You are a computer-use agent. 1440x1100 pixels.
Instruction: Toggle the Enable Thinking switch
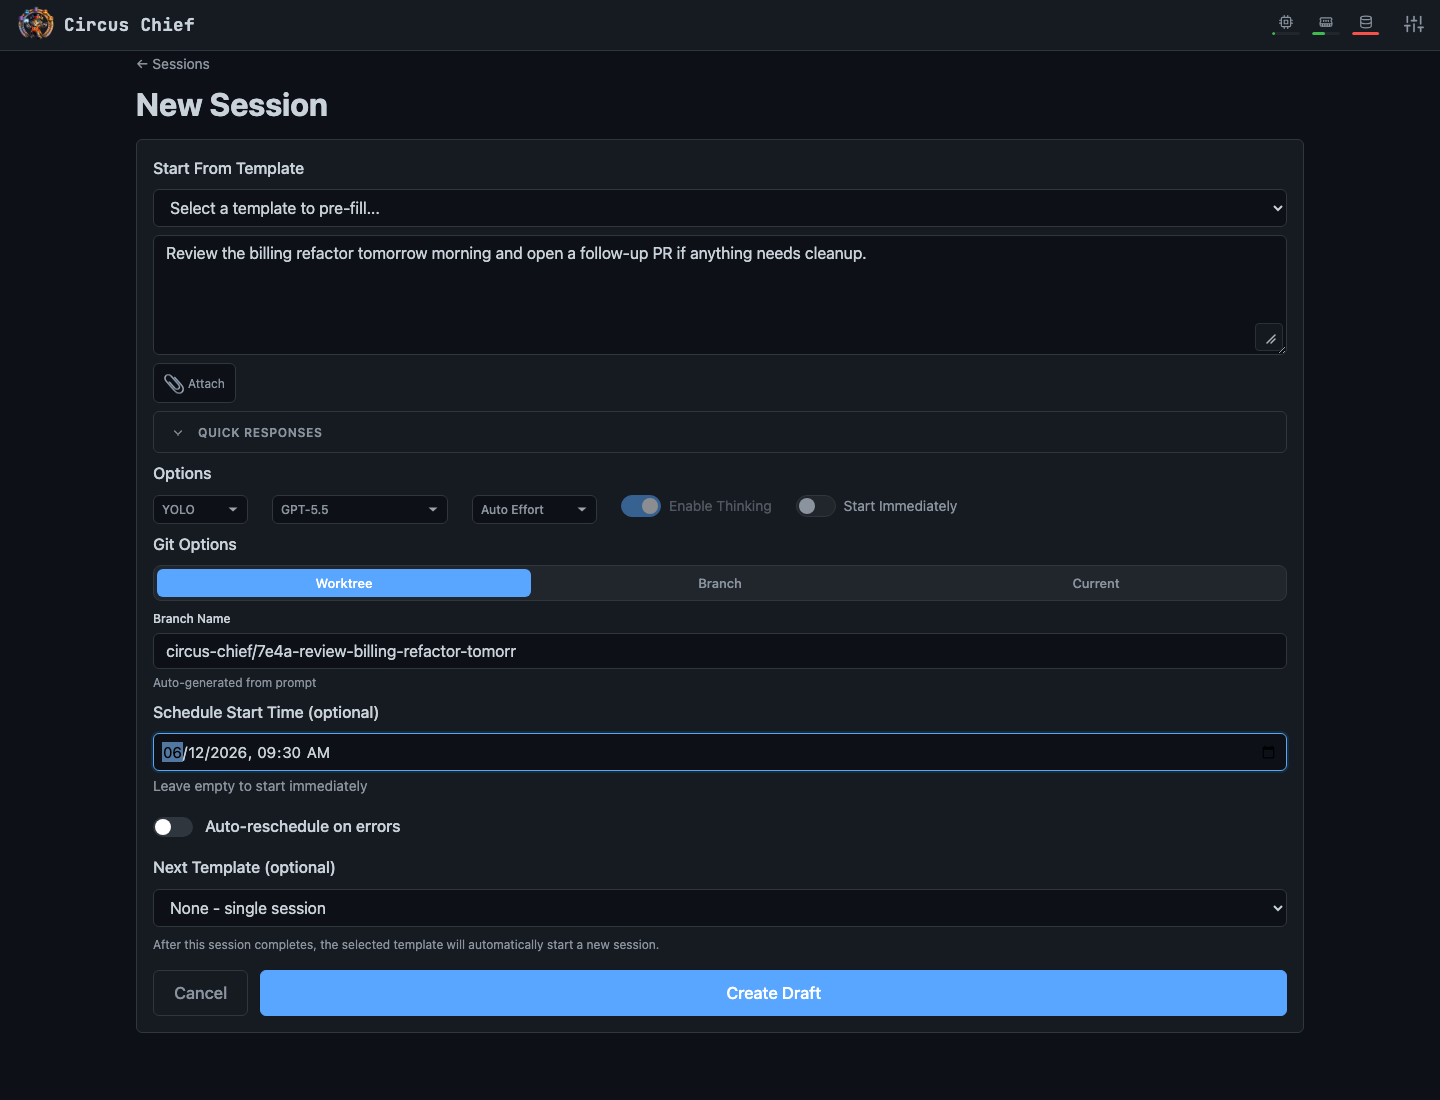point(641,506)
